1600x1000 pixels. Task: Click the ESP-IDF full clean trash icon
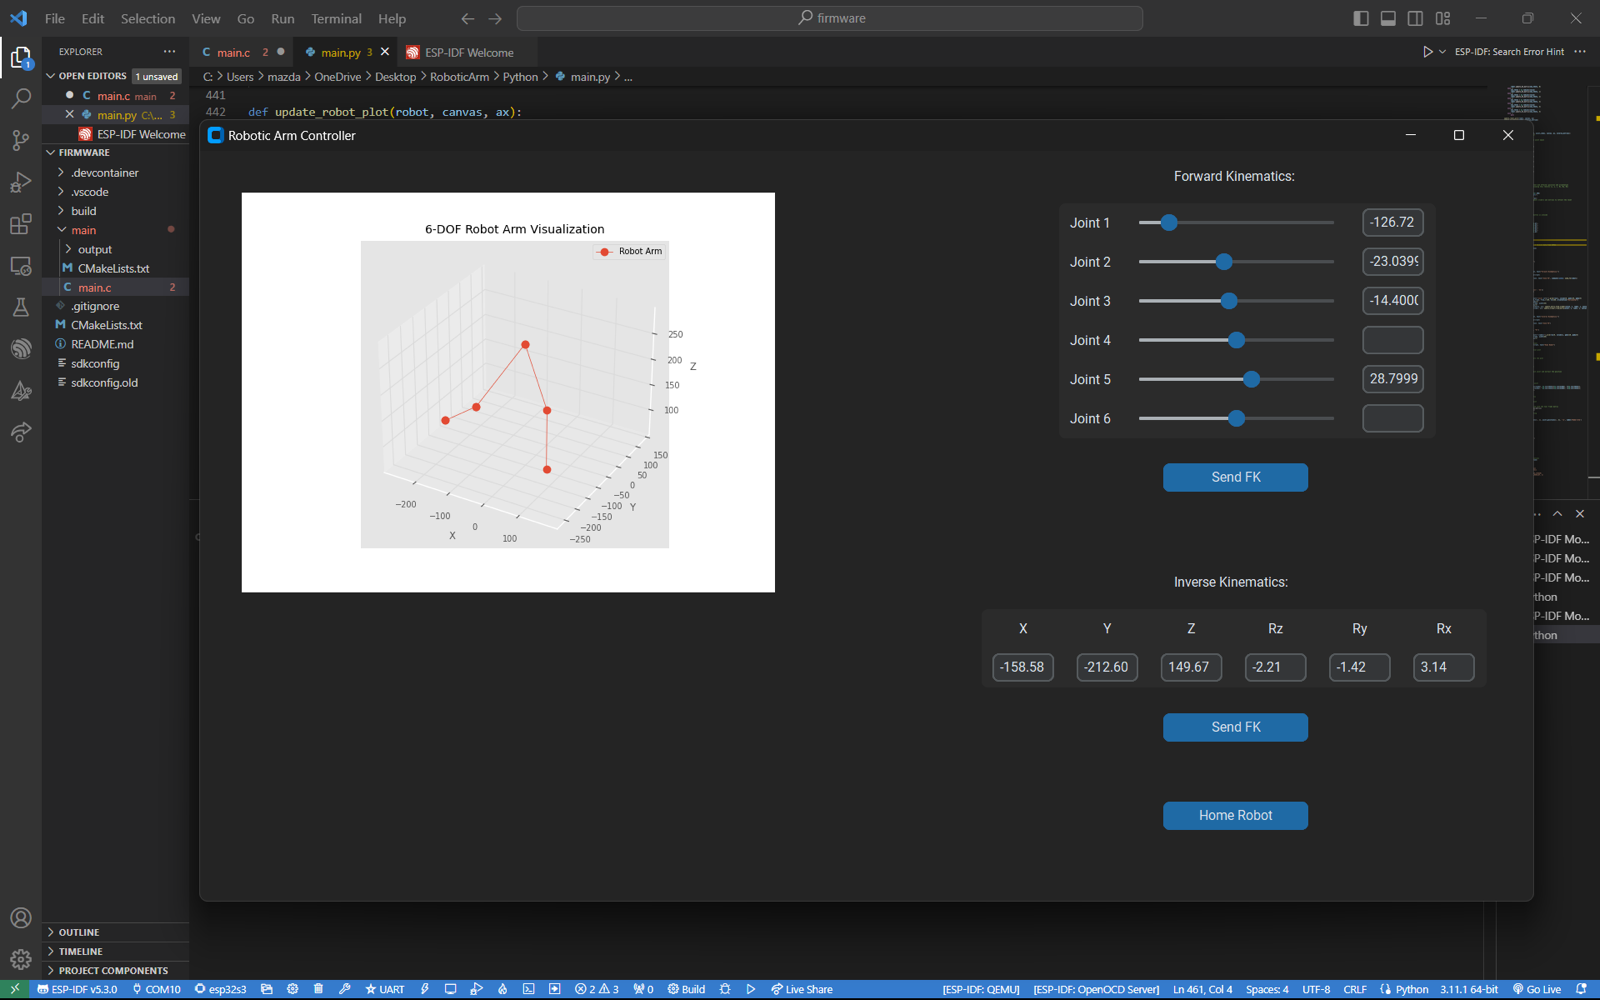coord(318,989)
